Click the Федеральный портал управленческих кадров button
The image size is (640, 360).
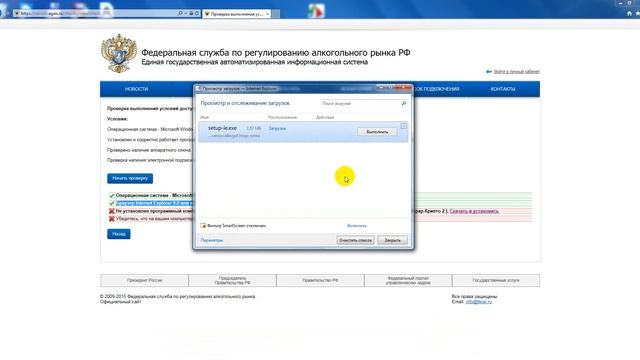click(x=408, y=280)
